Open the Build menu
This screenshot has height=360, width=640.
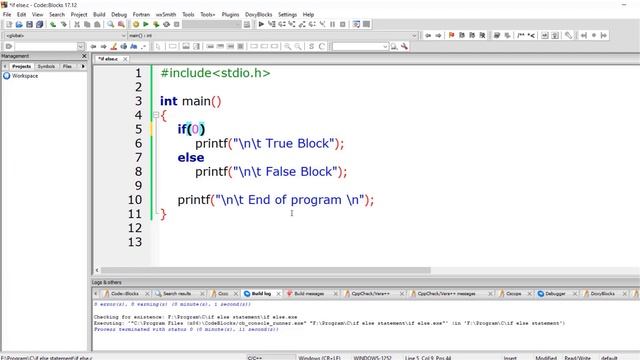[99, 14]
